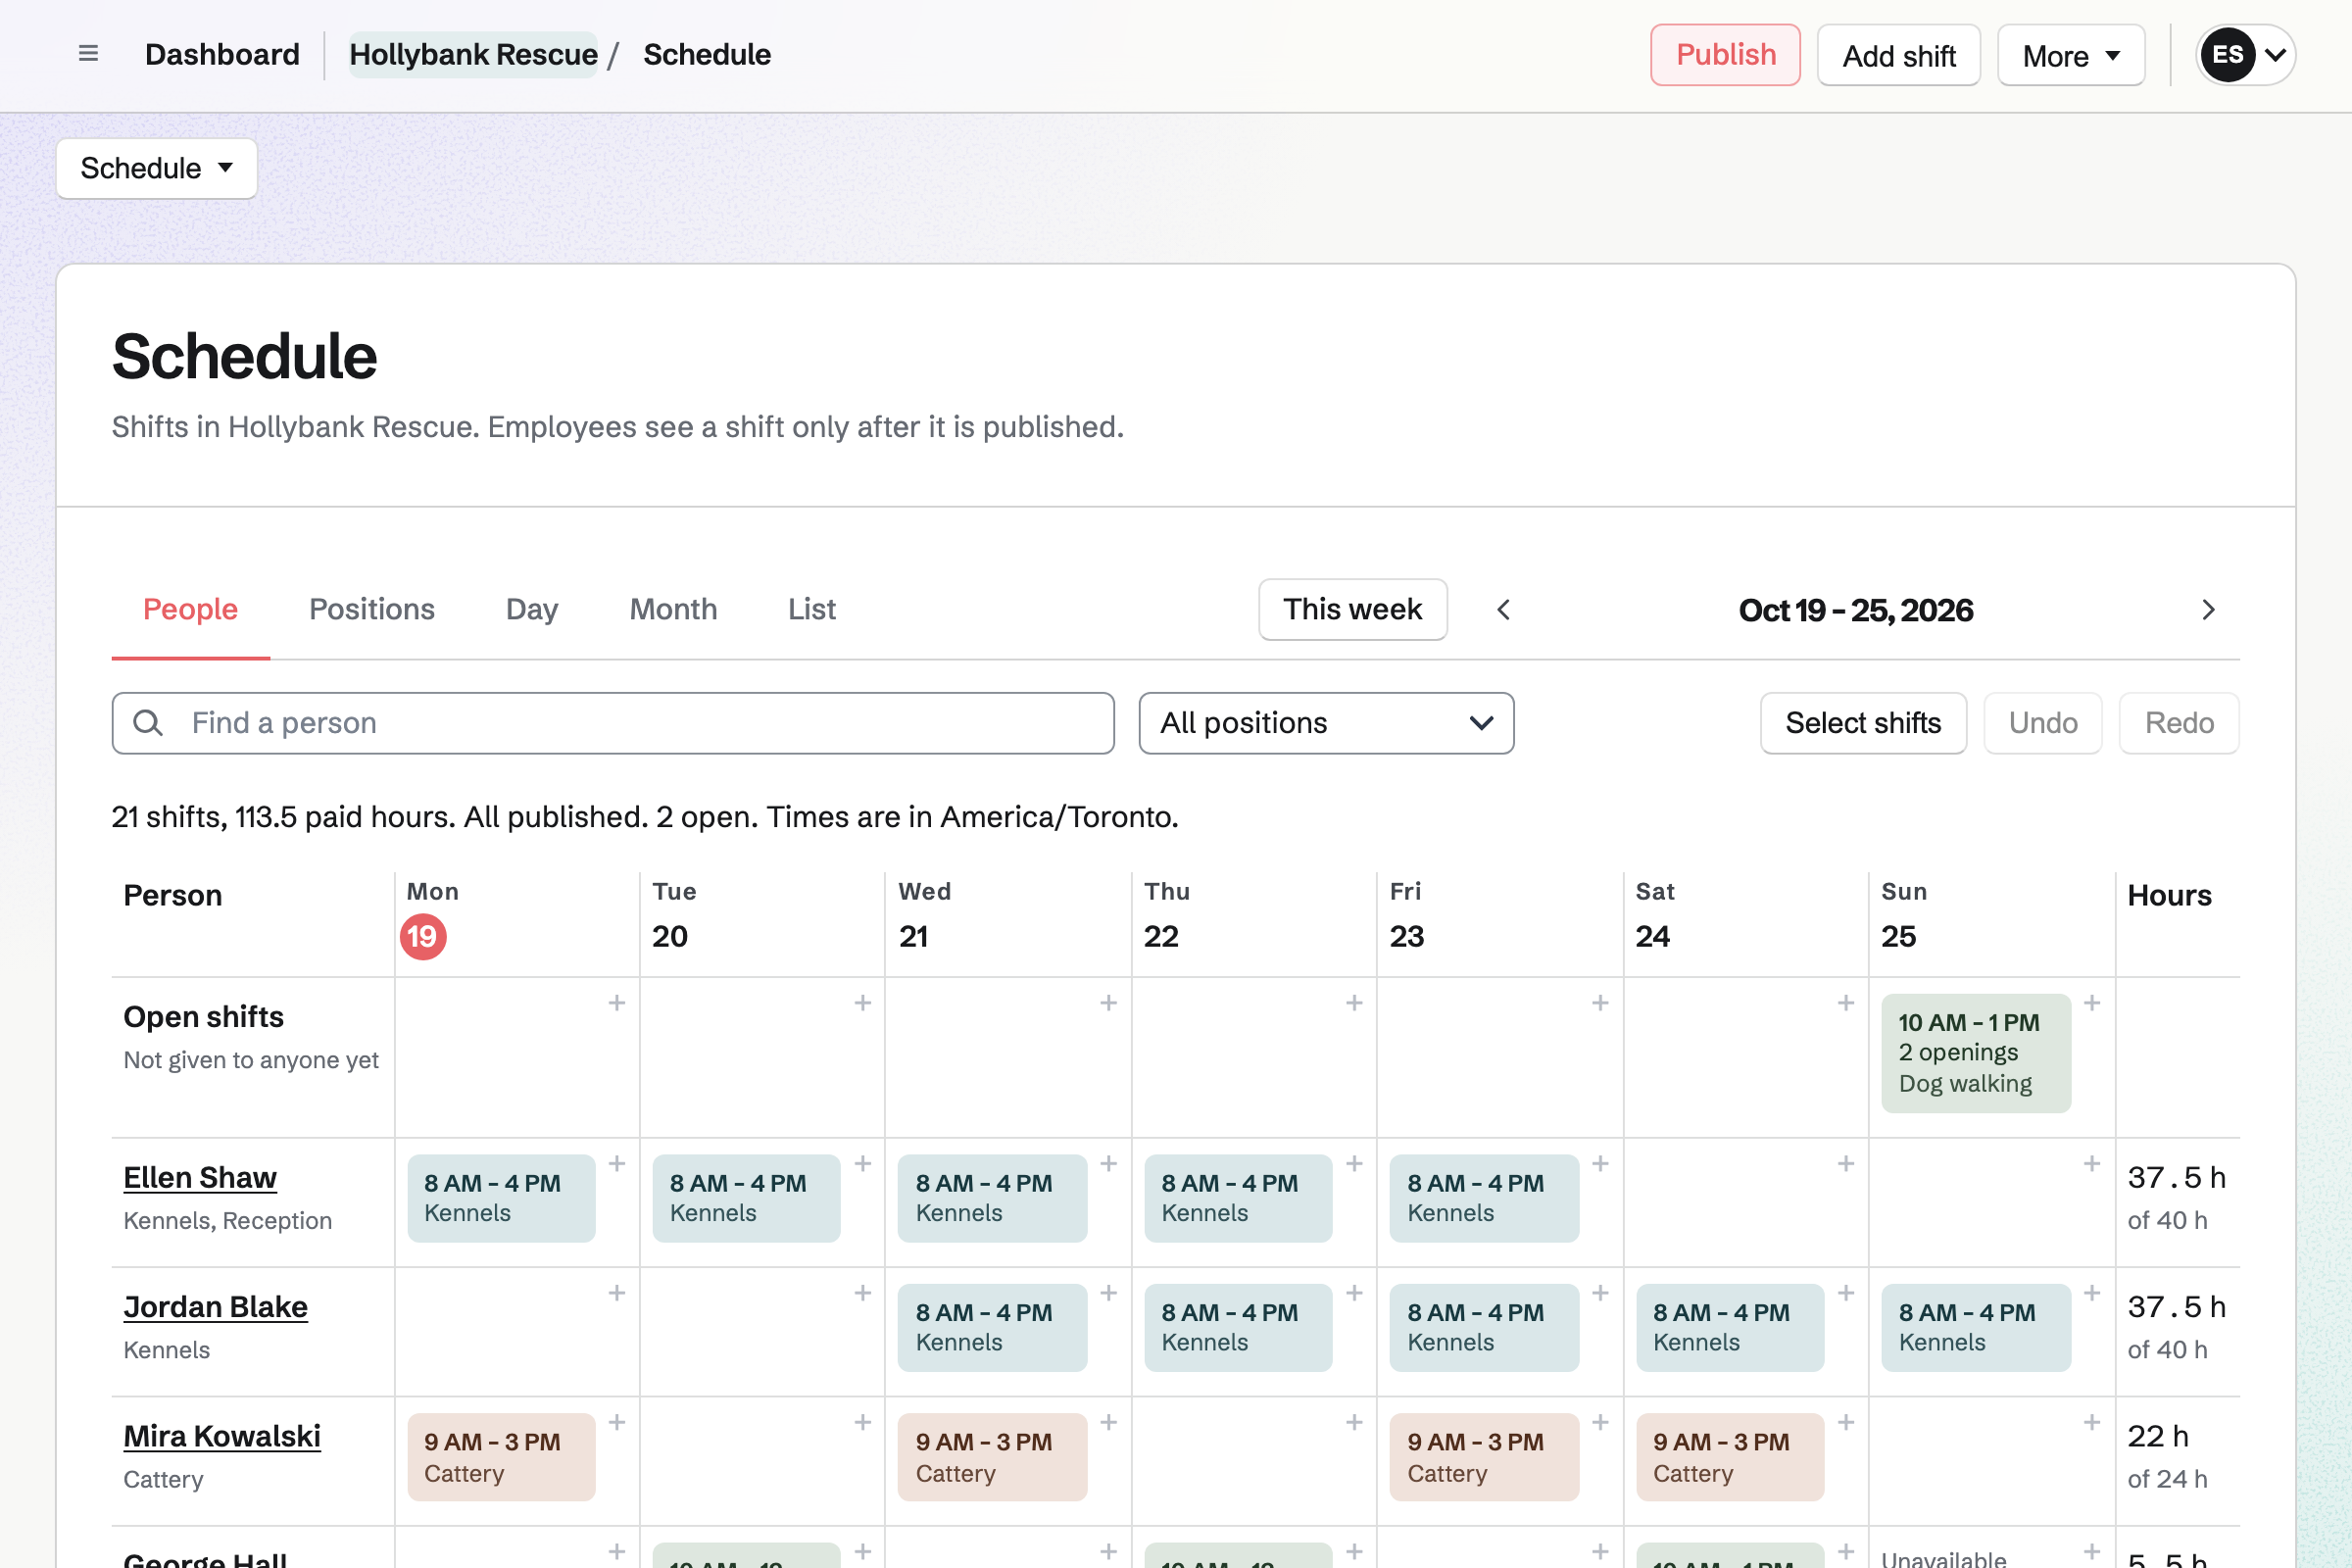This screenshot has height=1568, width=2352.
Task: Switch to the Positions tab
Action: 372,610
